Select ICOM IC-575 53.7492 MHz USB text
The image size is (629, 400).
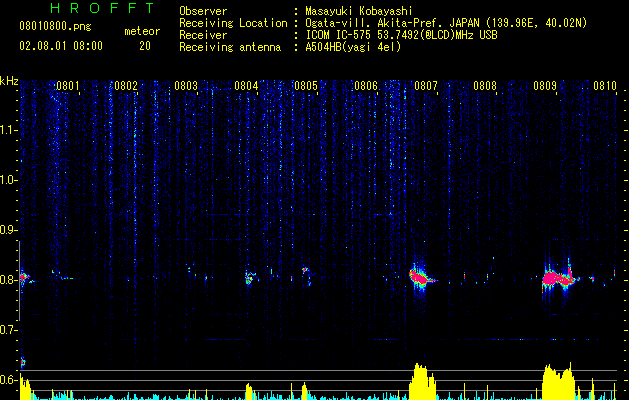click(401, 35)
